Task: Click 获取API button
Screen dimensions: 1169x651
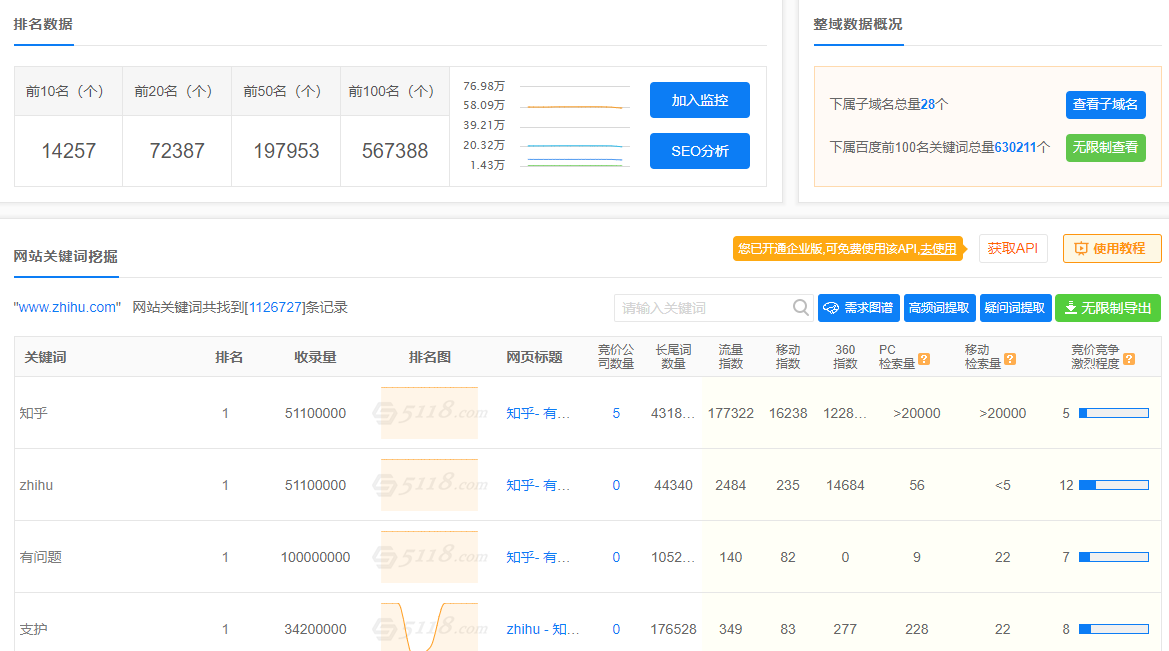Action: tap(1012, 248)
